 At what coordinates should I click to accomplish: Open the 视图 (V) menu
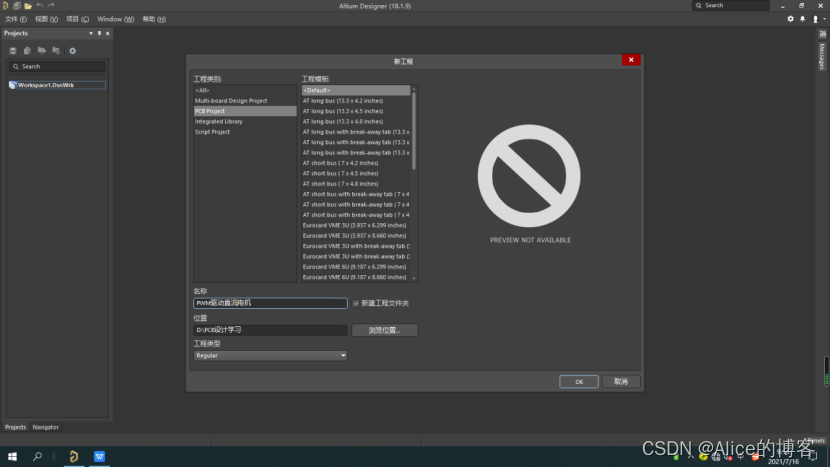(46, 19)
